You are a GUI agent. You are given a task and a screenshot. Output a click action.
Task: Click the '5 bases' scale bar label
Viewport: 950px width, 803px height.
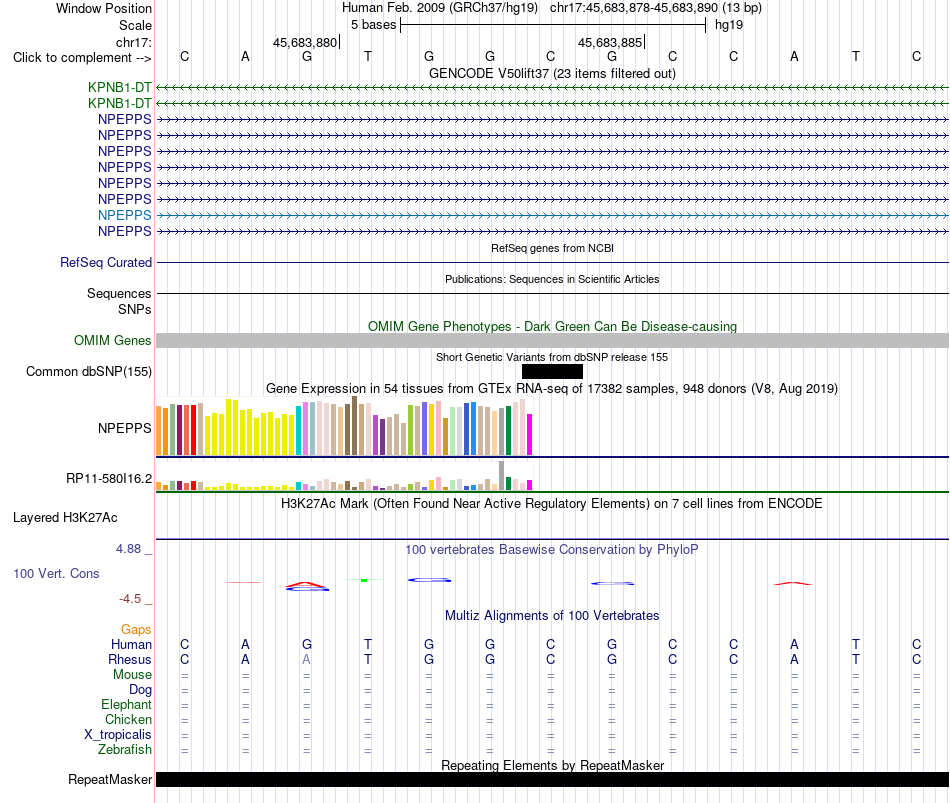(373, 25)
